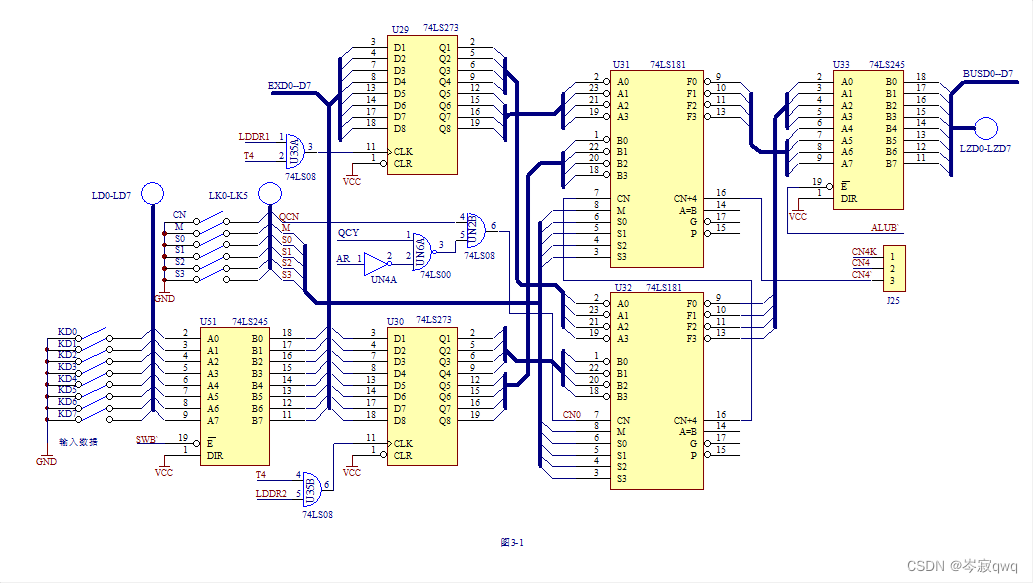The image size is (1033, 583).
Task: Select the CN0 label near U32
Action: [572, 415]
